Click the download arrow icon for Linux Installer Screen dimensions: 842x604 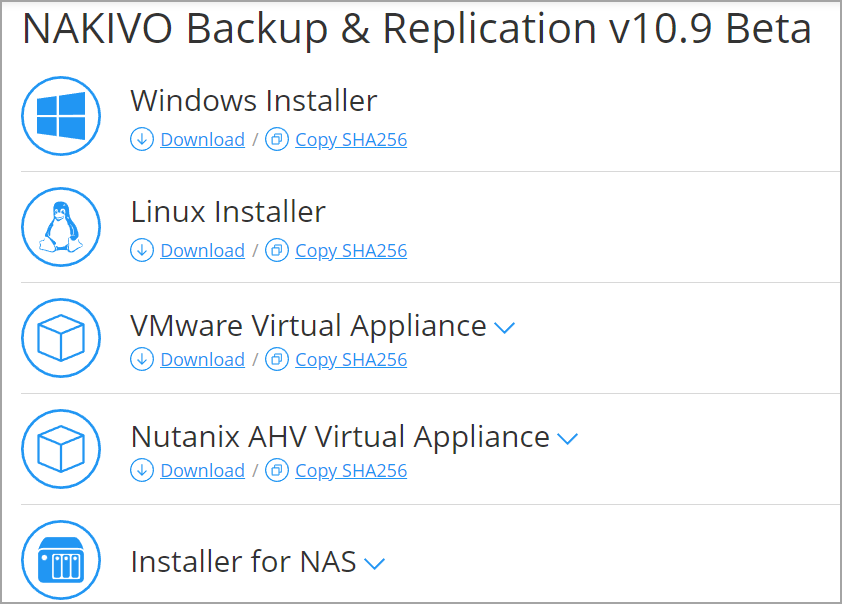click(x=142, y=251)
